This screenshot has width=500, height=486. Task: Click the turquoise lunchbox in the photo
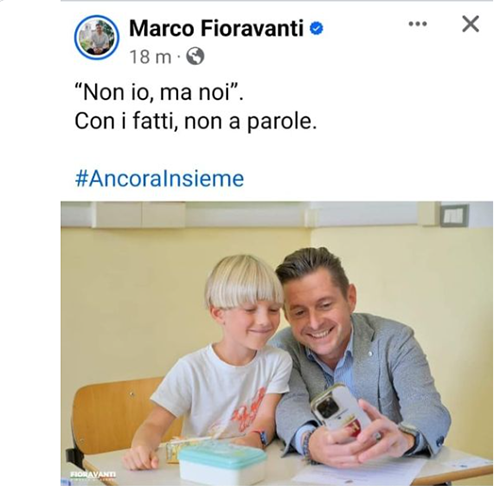[x=223, y=465]
